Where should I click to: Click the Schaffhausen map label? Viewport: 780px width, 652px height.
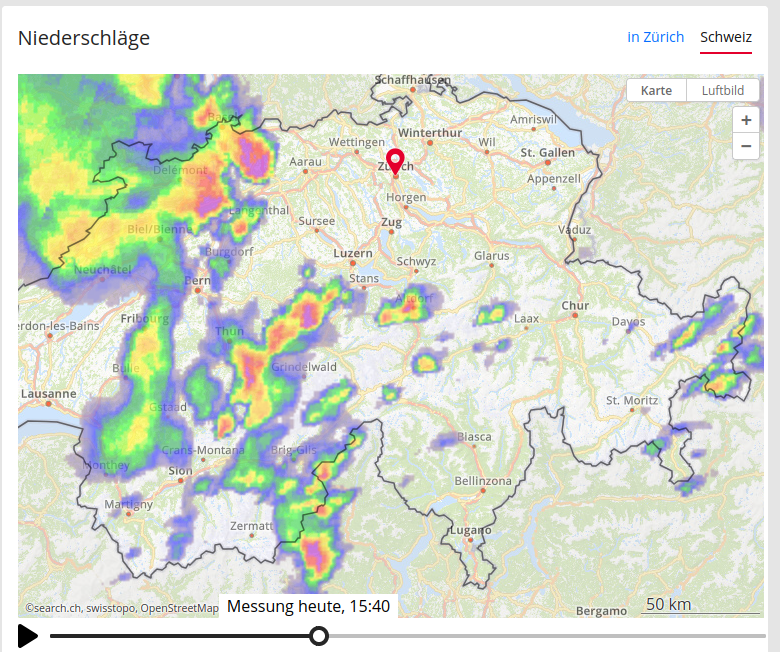coord(412,80)
